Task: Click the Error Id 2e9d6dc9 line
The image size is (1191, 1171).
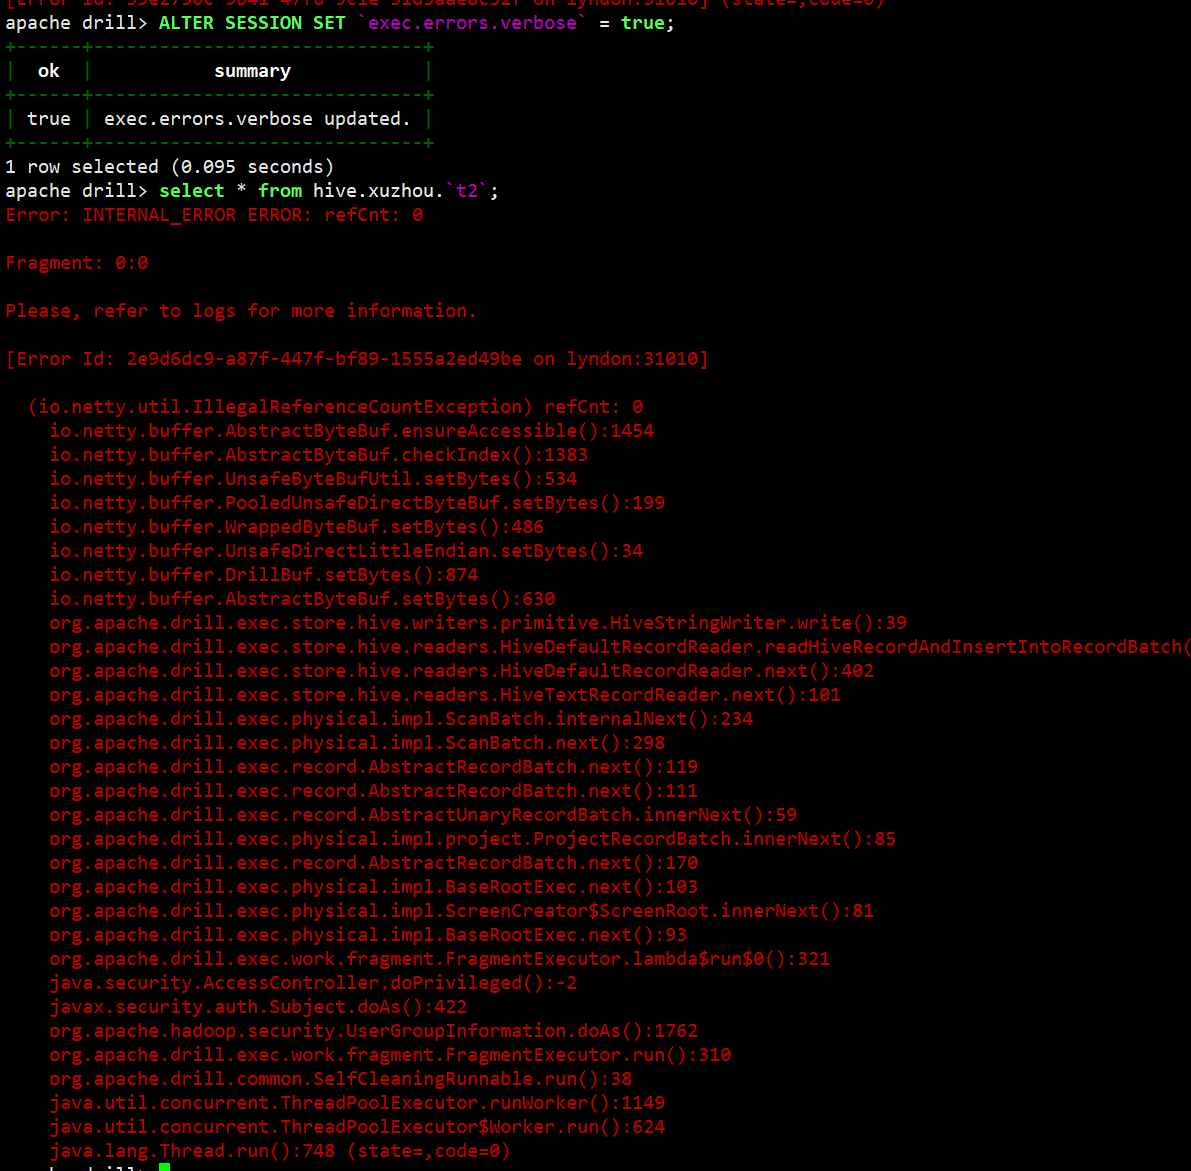Action: [x=357, y=359]
